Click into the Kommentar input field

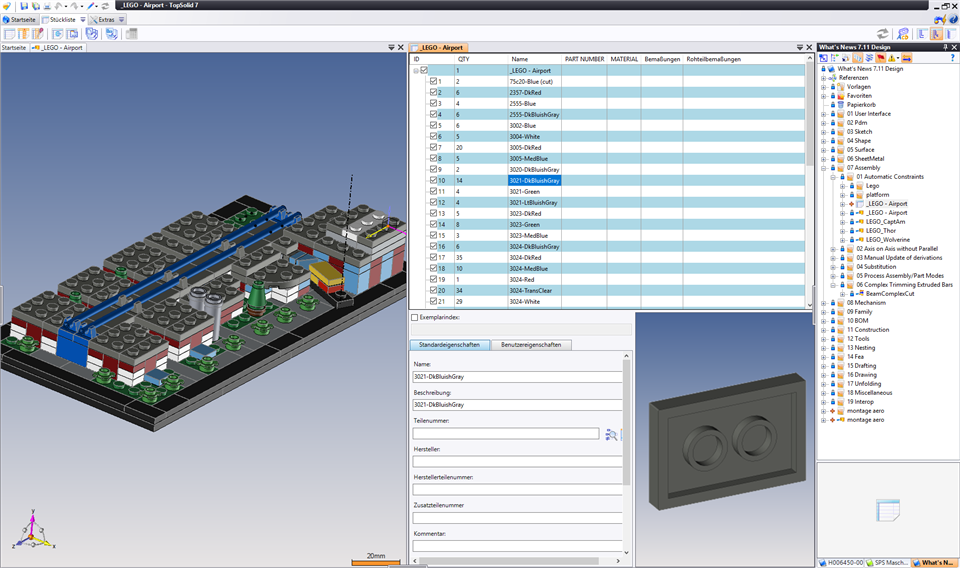click(517, 546)
